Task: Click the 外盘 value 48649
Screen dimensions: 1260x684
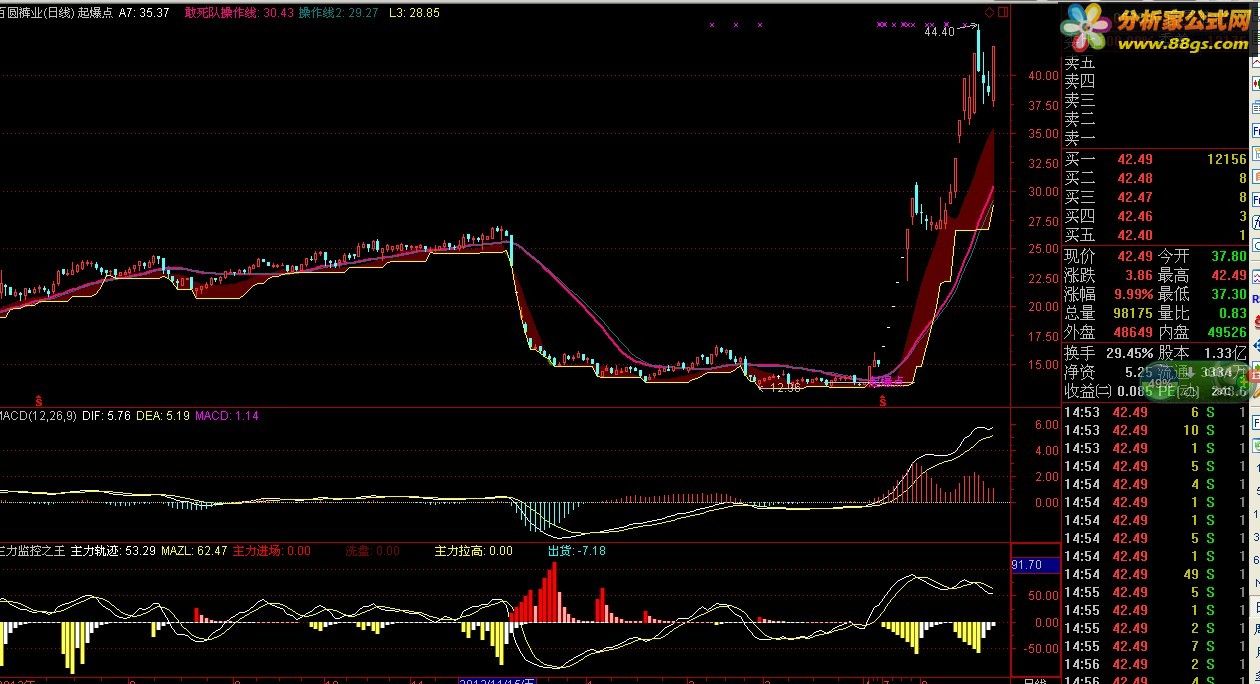Action: pyautogui.click(x=1133, y=332)
